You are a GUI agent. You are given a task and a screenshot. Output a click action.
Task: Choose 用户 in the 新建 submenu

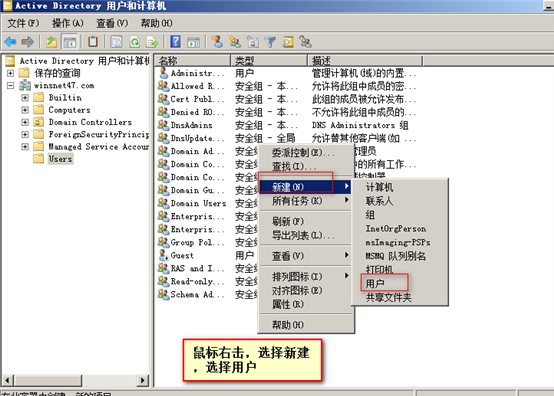[400, 283]
